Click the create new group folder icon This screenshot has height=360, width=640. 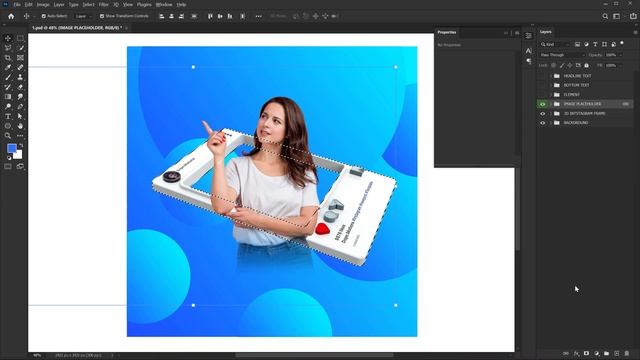607,353
